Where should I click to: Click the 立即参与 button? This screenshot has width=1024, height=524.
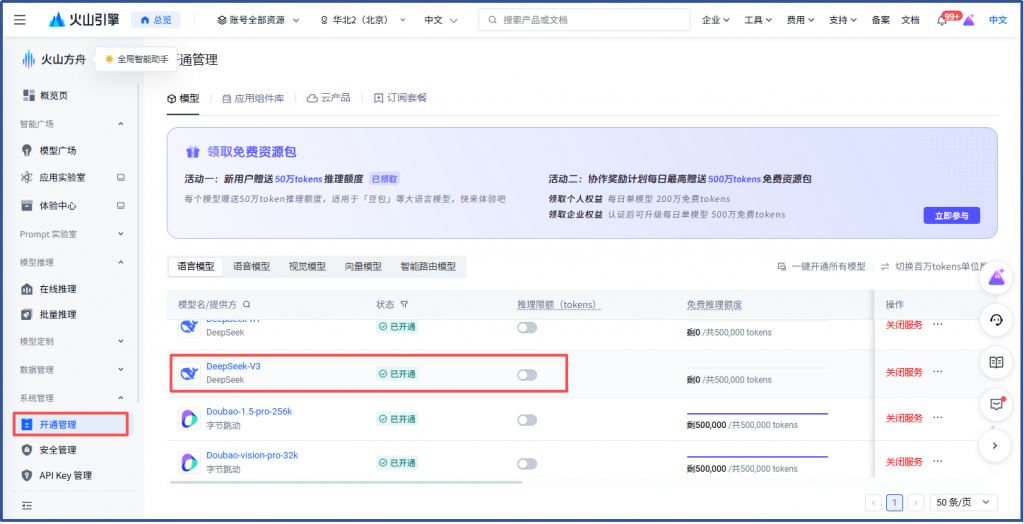[x=951, y=215]
